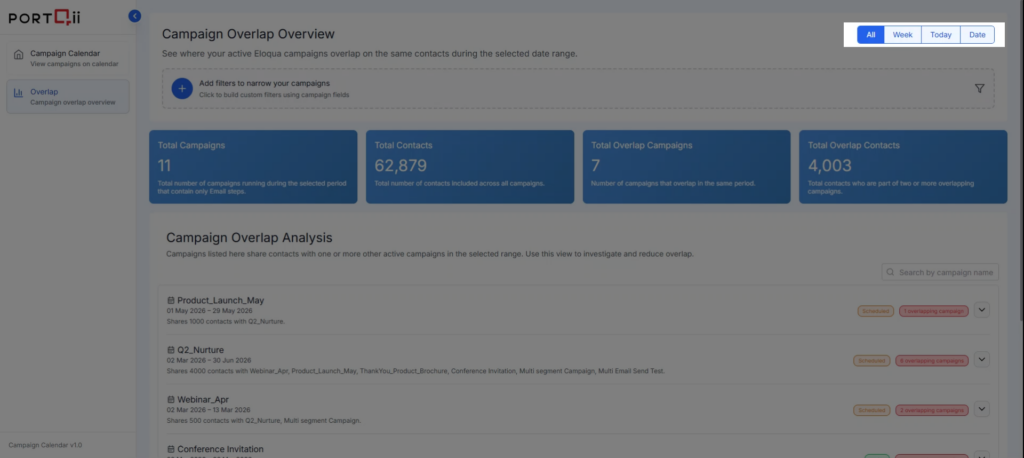Collapse the sidebar with the arrow button

pos(135,16)
